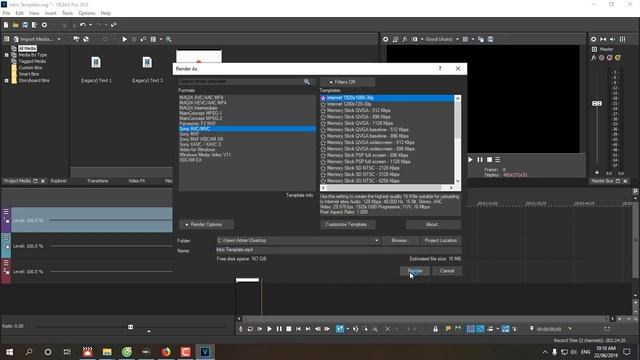
Task: Toggle Automatic Crossfades icon
Action: click(480, 329)
